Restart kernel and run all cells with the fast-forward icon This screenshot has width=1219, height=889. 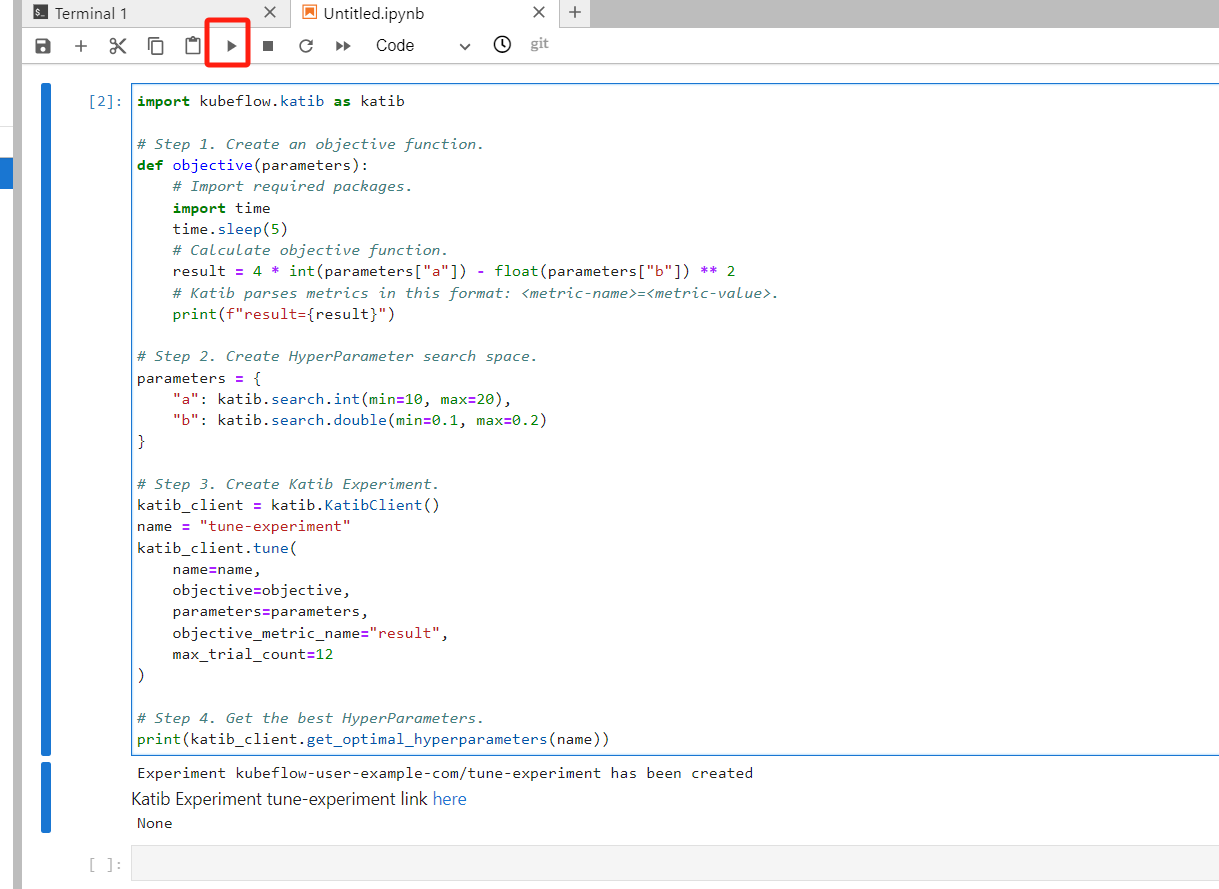point(343,46)
